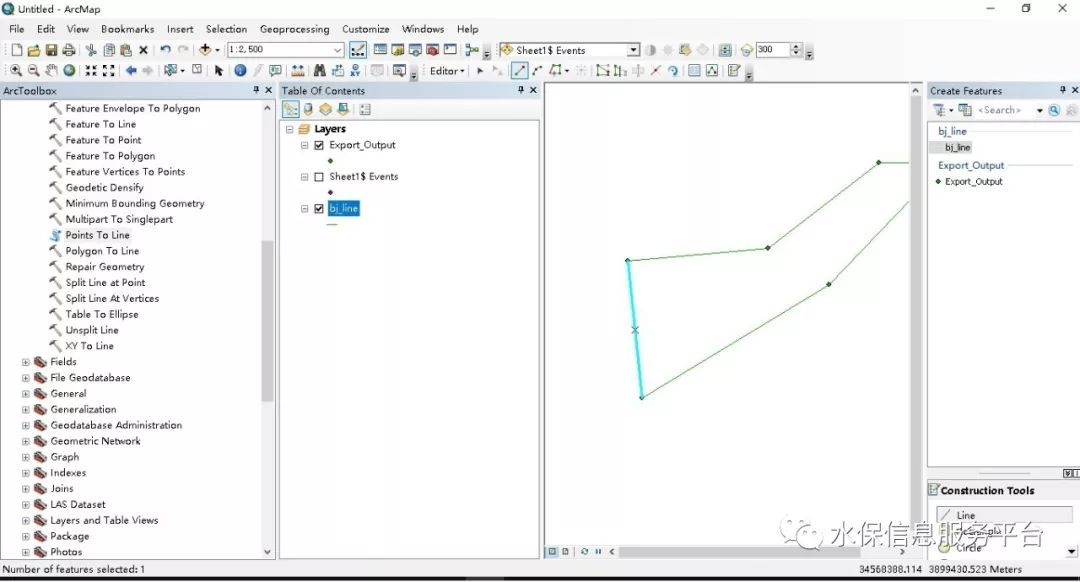
Task: Click the Split Tool icon on Editor toolbar
Action: pyautogui.click(x=655, y=70)
